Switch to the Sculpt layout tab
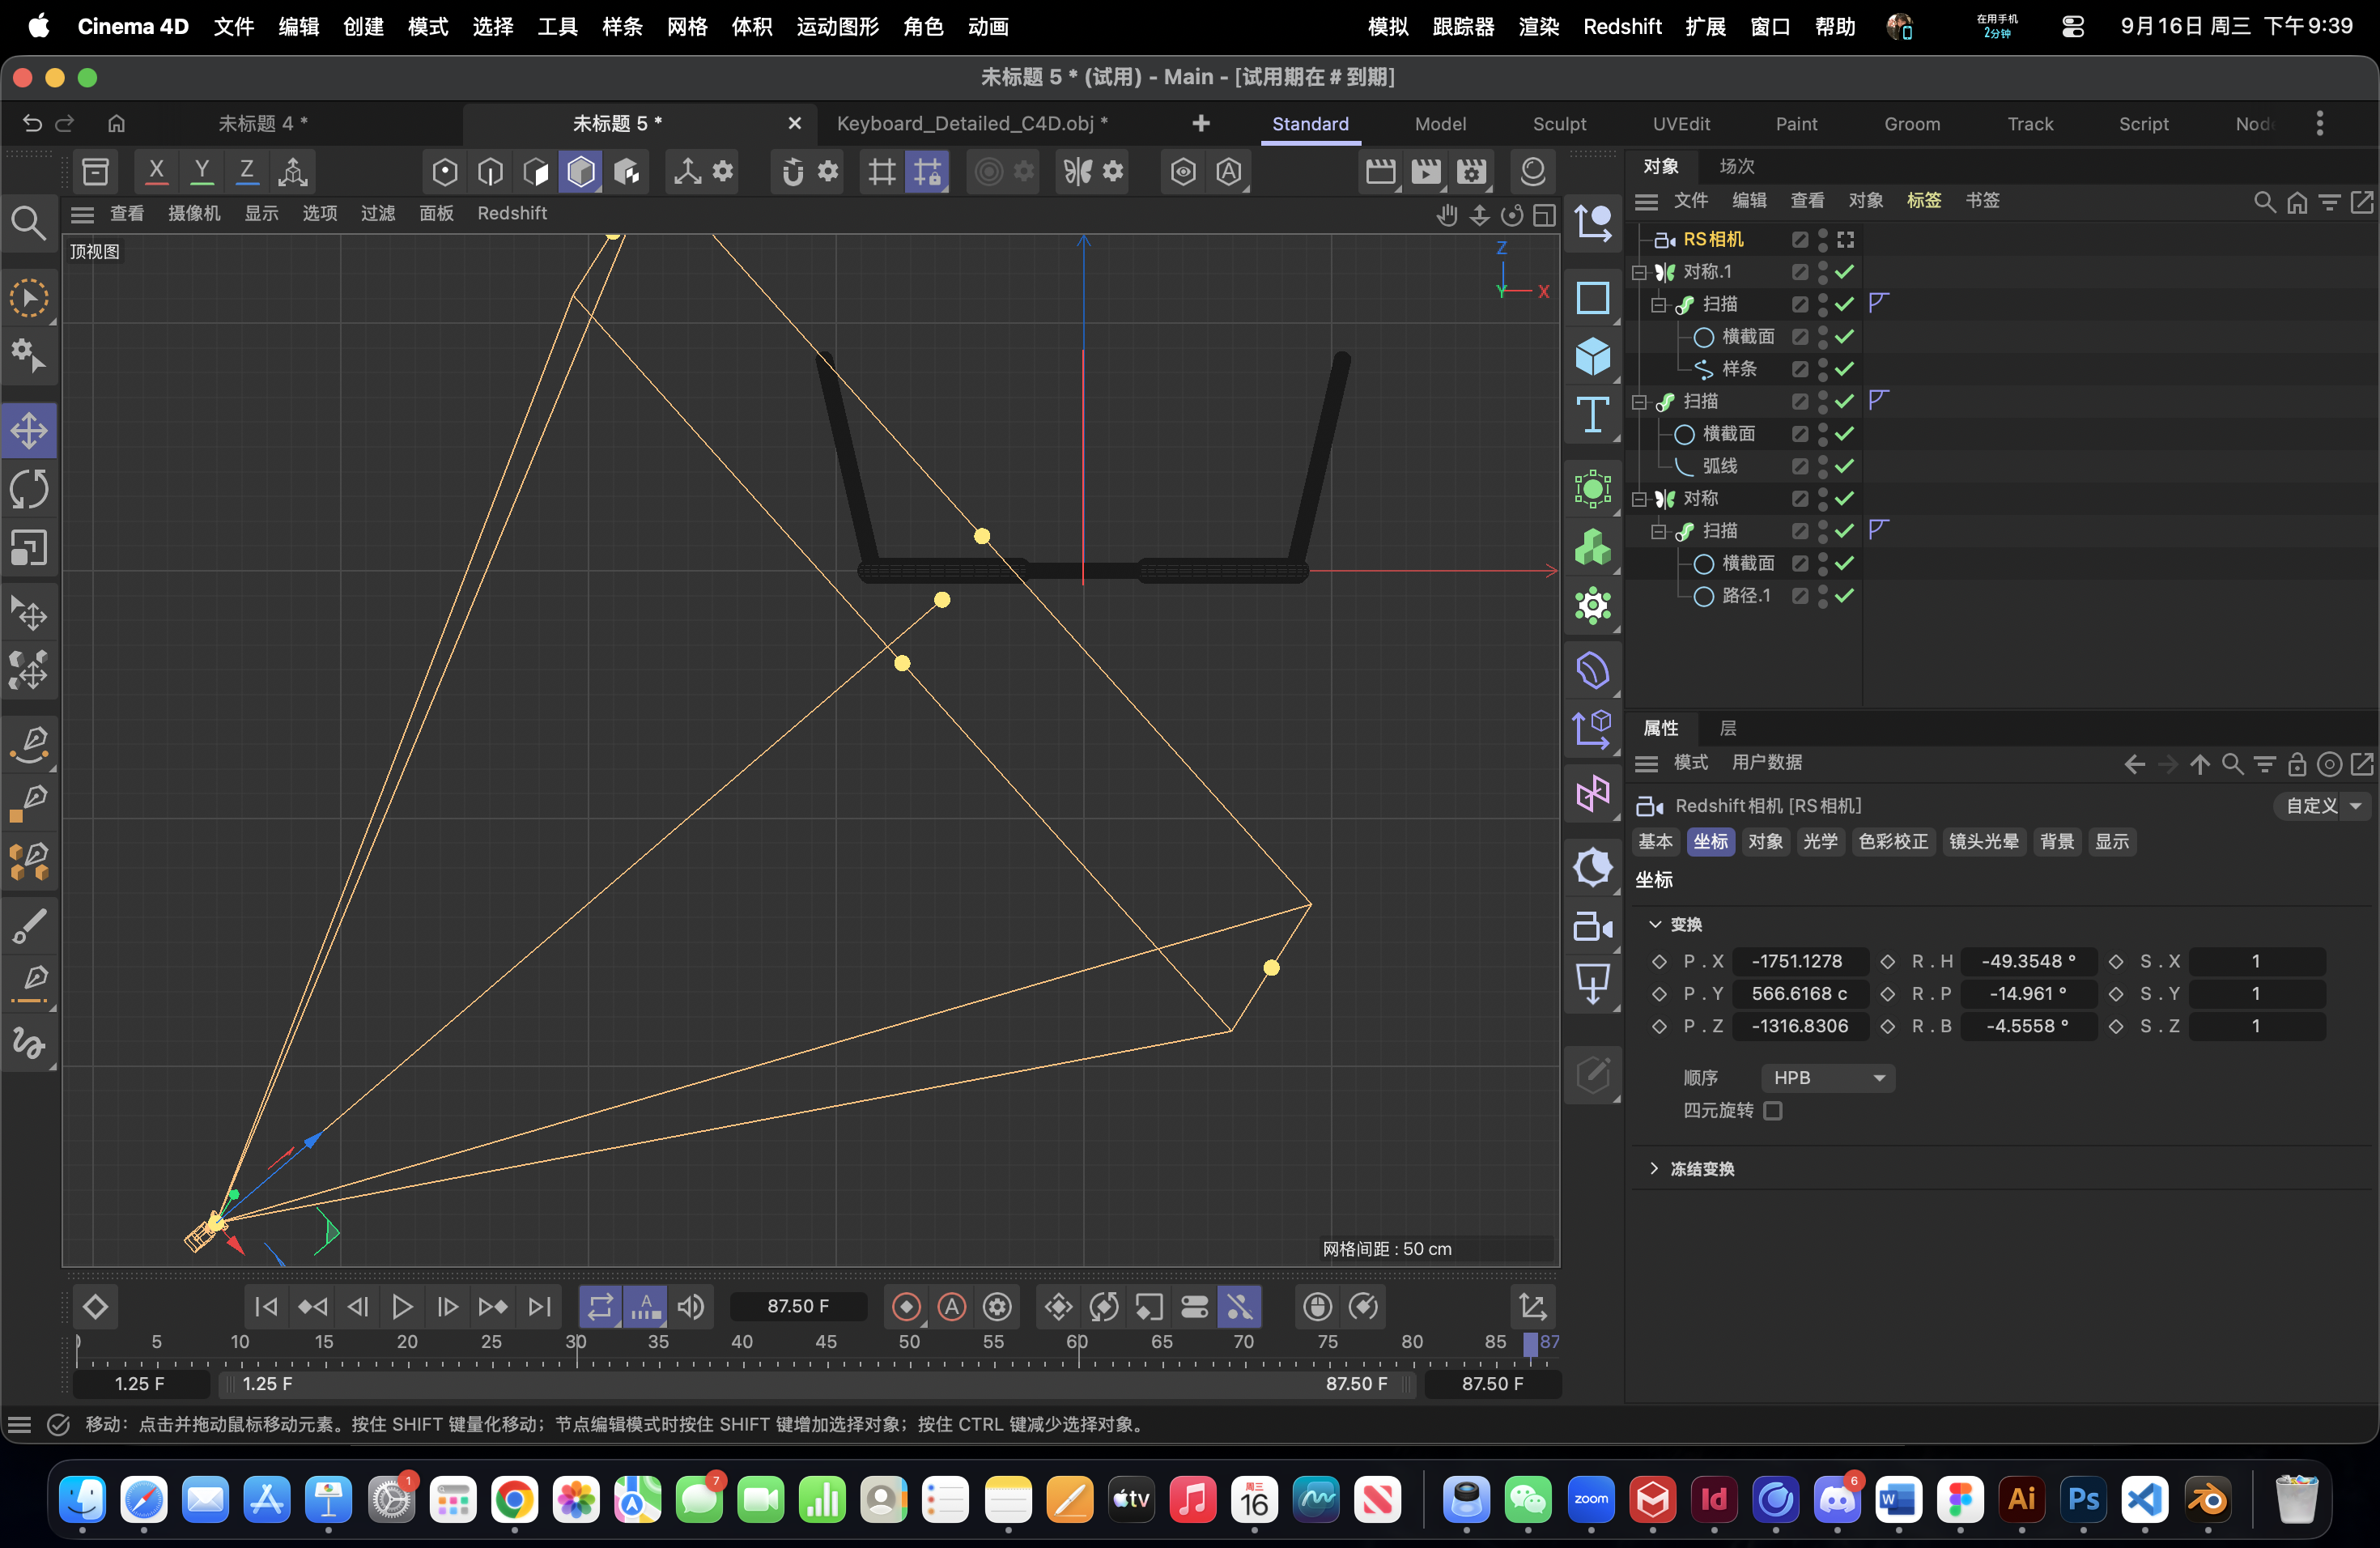The height and width of the screenshot is (1548, 2380). coord(1559,124)
